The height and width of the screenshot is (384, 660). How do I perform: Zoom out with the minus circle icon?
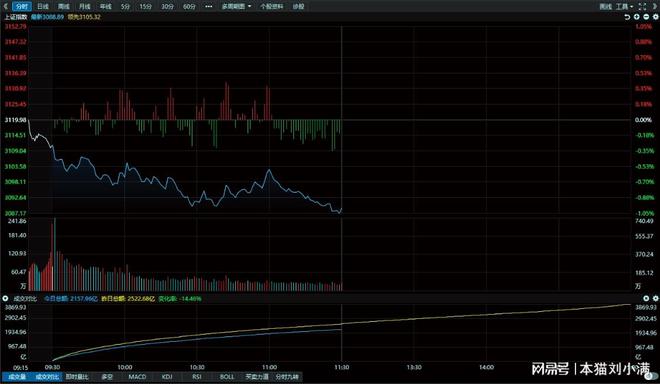point(646,17)
